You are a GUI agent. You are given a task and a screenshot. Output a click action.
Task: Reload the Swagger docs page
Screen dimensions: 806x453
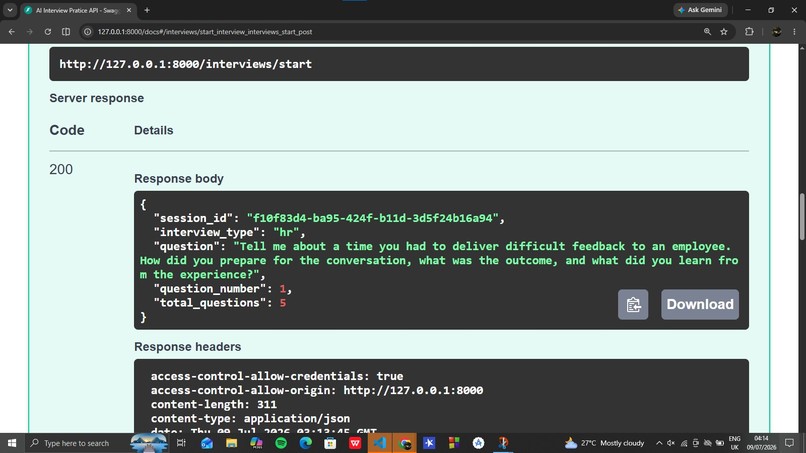click(x=47, y=32)
